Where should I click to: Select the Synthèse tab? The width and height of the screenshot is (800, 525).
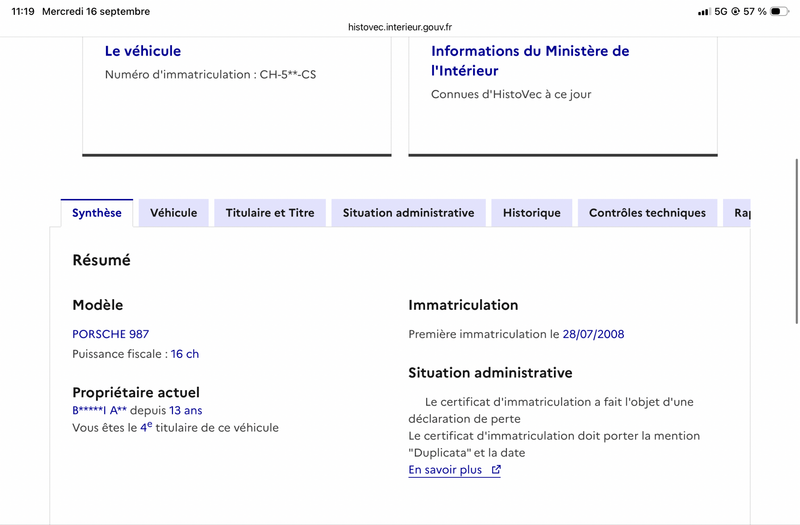pyautogui.click(x=96, y=213)
